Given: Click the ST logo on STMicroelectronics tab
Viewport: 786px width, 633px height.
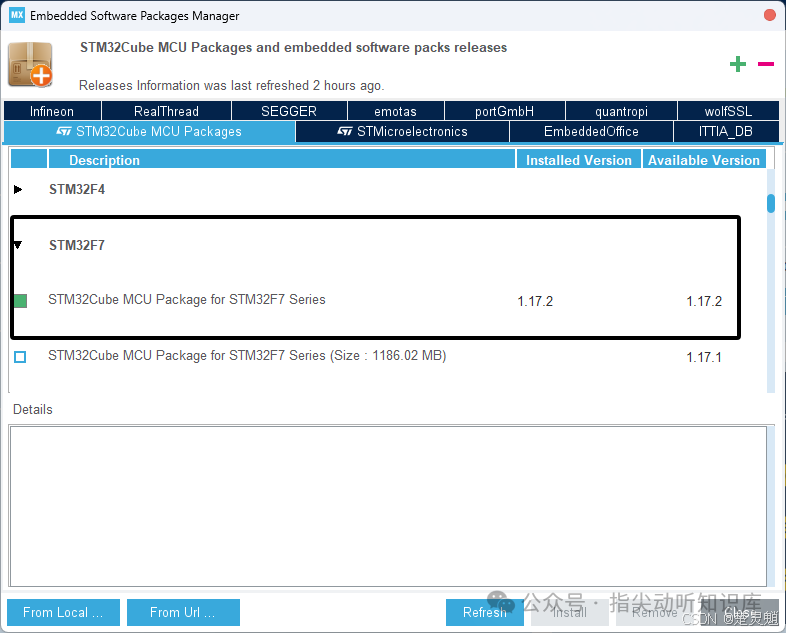Looking at the screenshot, I should [344, 131].
